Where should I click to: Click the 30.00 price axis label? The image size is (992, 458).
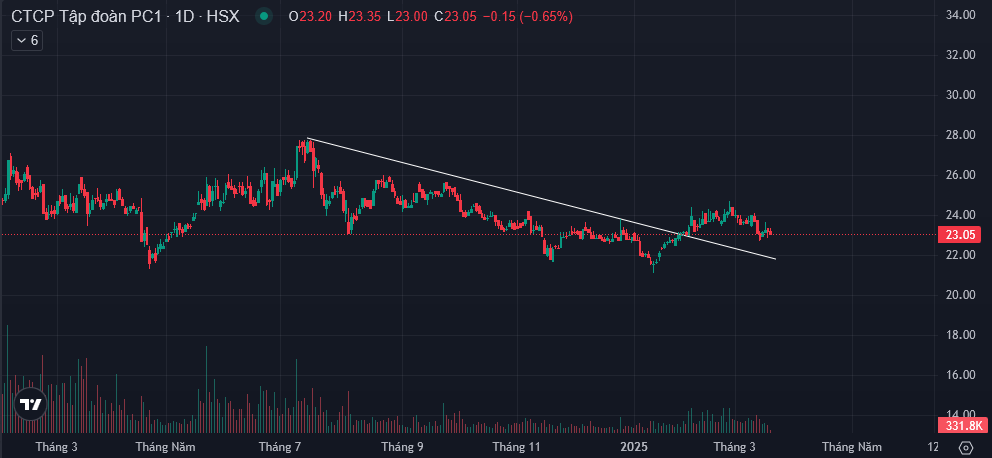tap(960, 95)
